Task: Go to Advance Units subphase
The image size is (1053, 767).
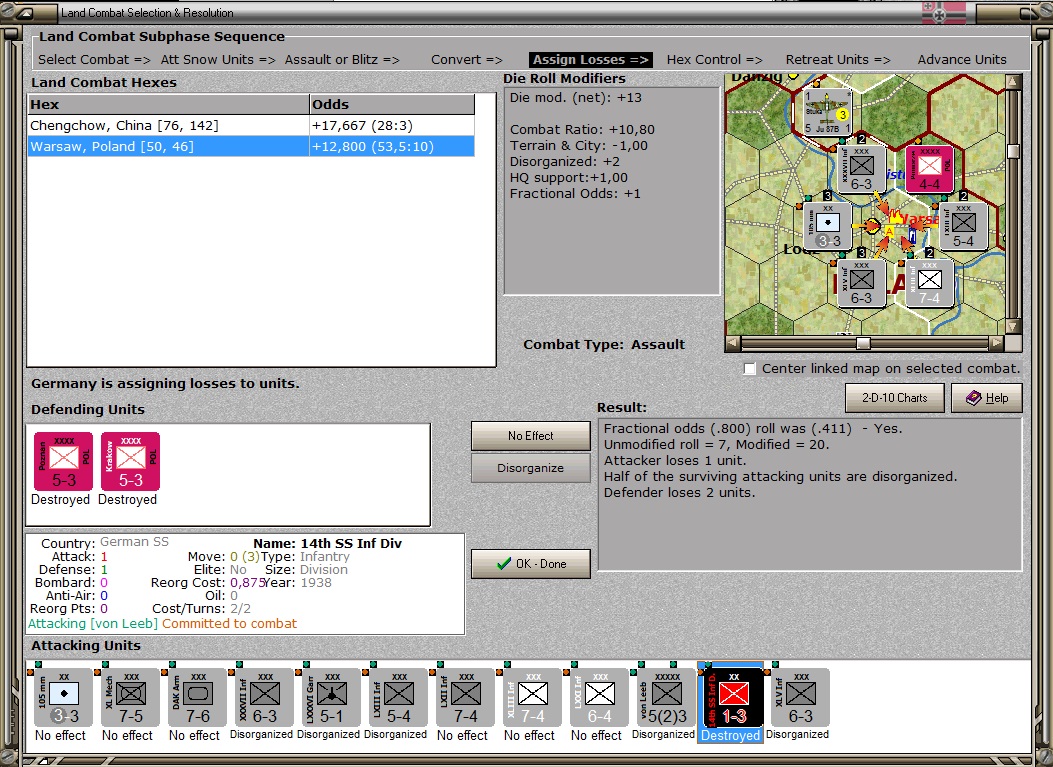Action: tap(962, 60)
